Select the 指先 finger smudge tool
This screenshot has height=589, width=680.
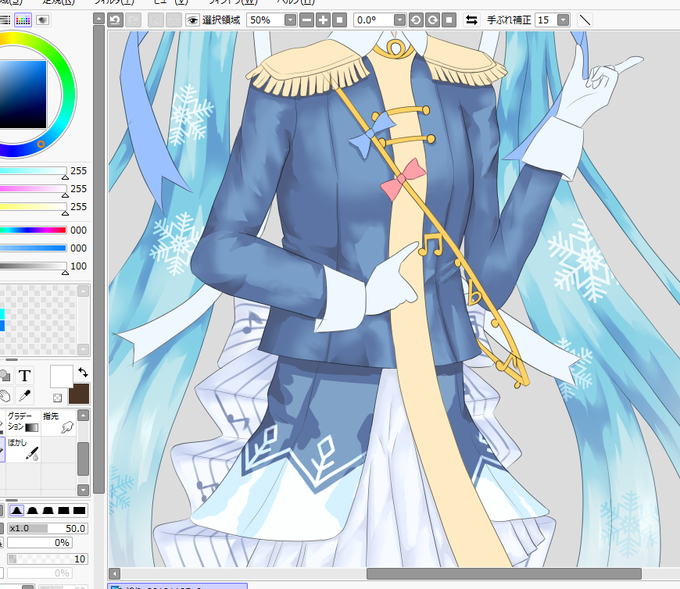[59, 422]
